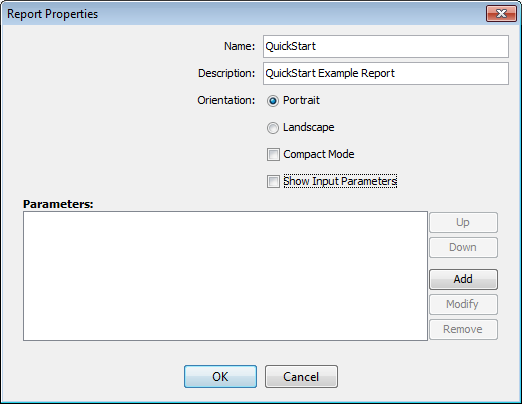This screenshot has height=404, width=522.
Task: Click into the Name field containing QuickStart
Action: [x=386, y=46]
